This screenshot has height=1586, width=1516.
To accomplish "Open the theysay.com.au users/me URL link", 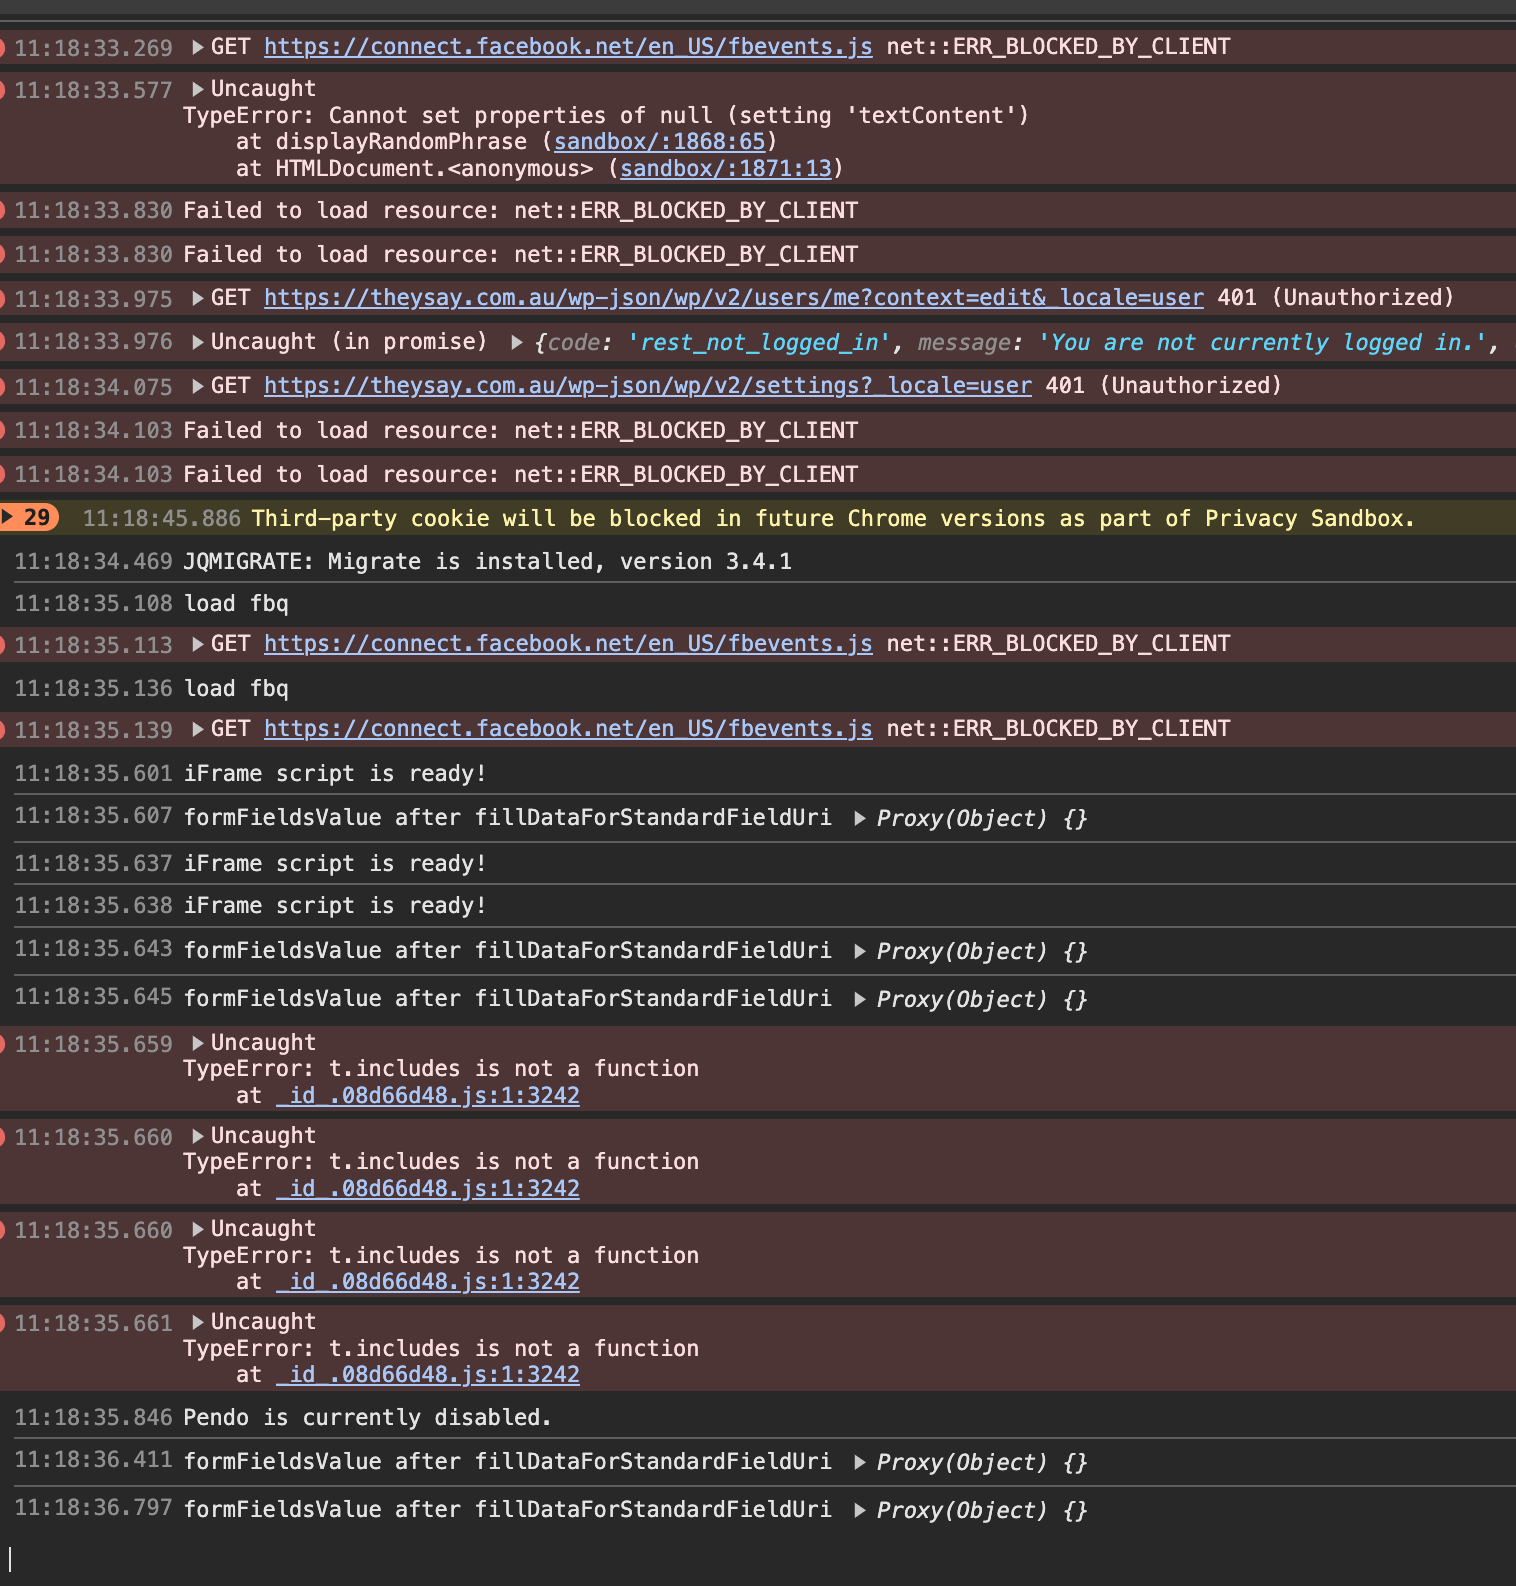I will point(733,298).
